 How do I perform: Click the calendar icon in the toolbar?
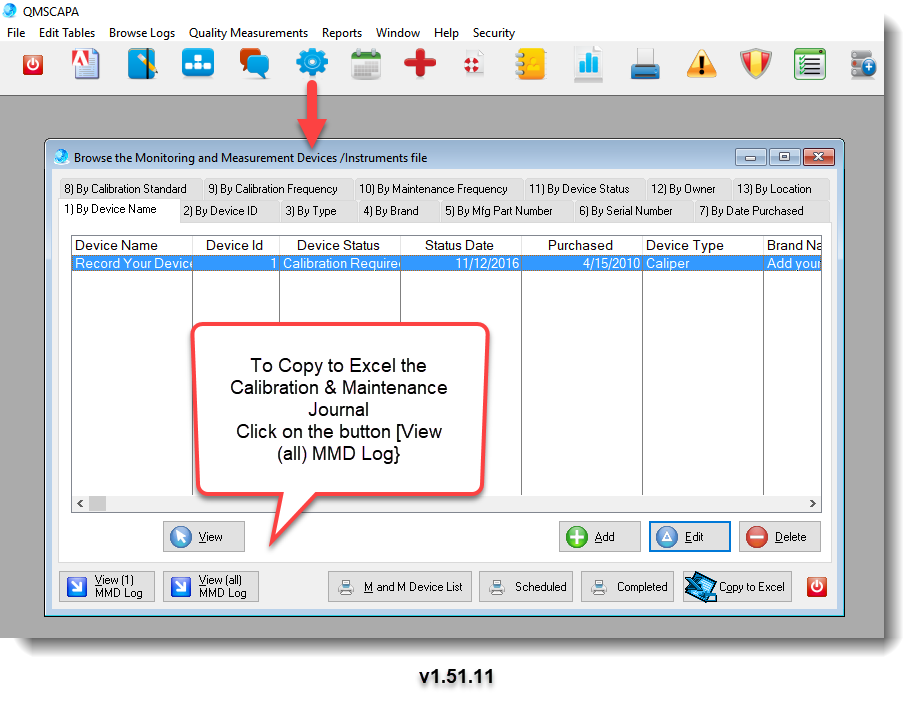click(366, 62)
